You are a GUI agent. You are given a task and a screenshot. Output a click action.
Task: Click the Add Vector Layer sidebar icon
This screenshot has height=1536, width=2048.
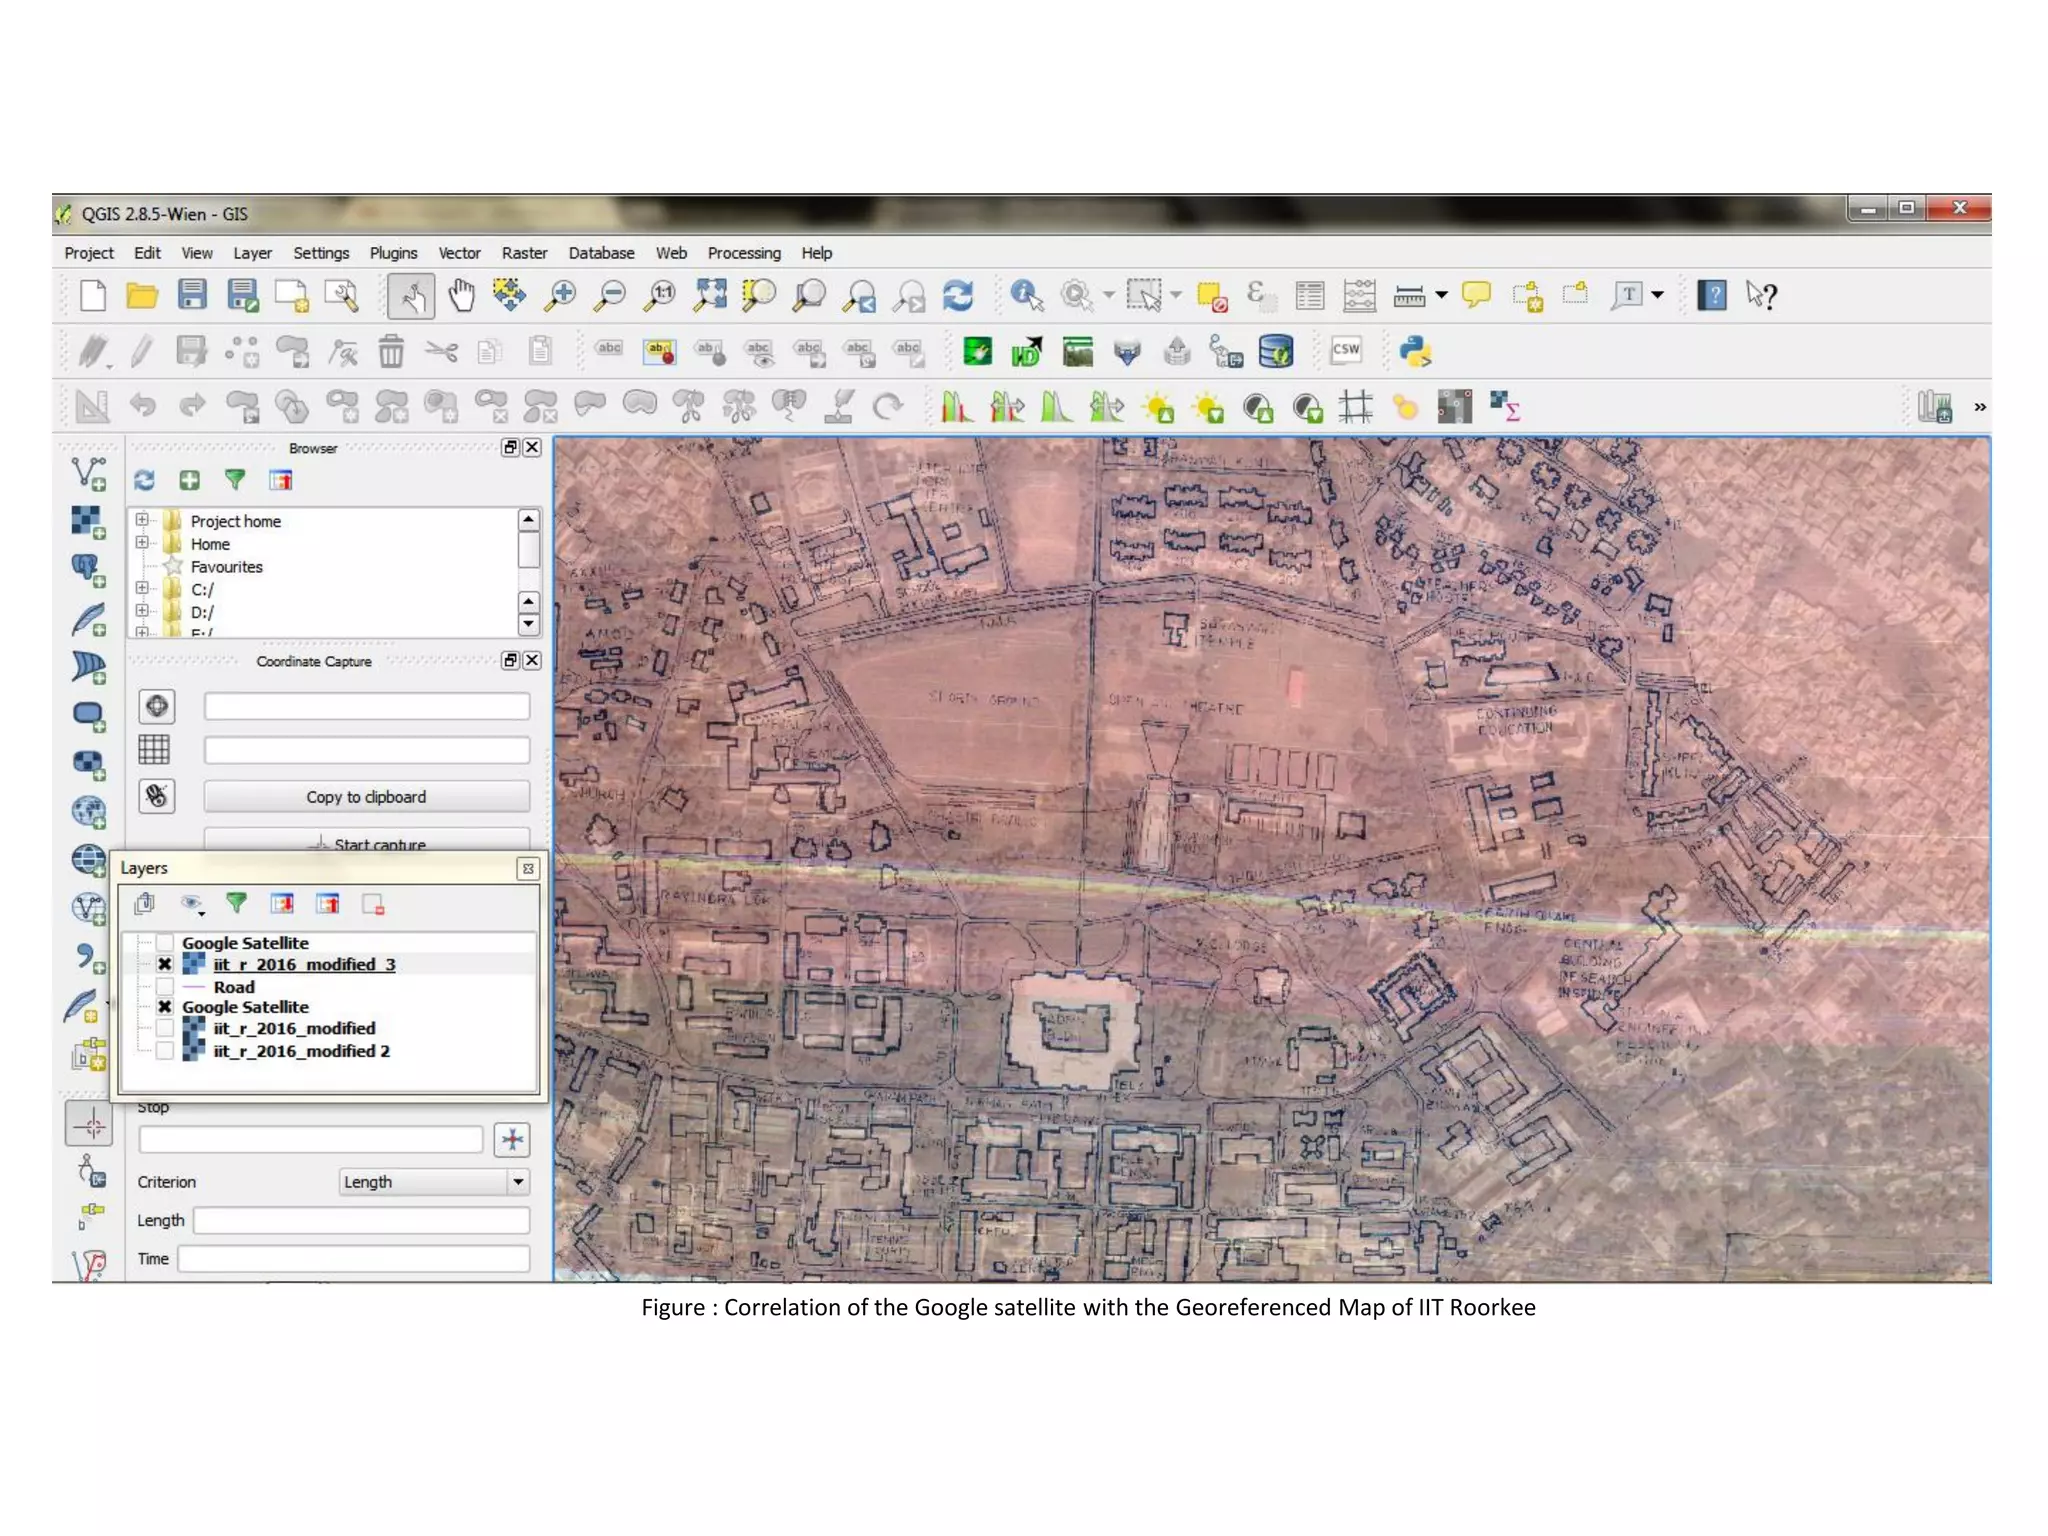(89, 474)
